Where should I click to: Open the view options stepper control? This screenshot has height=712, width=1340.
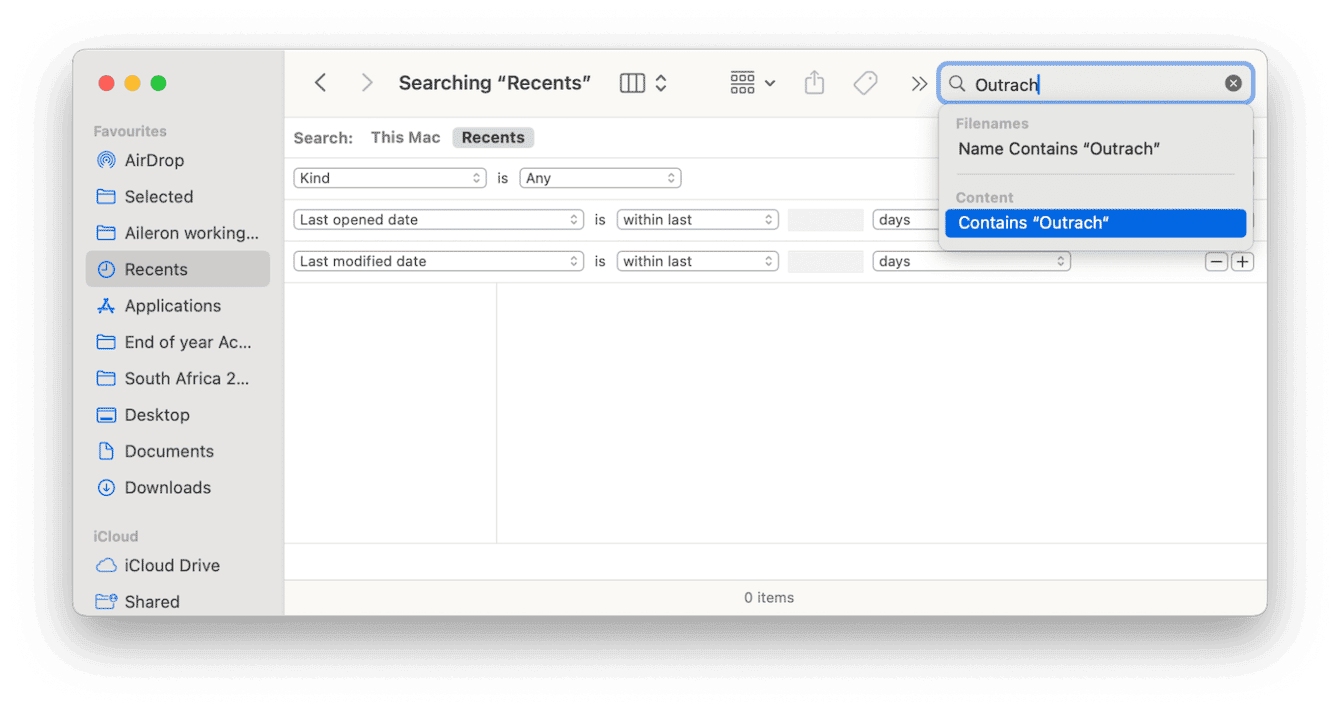click(x=659, y=83)
